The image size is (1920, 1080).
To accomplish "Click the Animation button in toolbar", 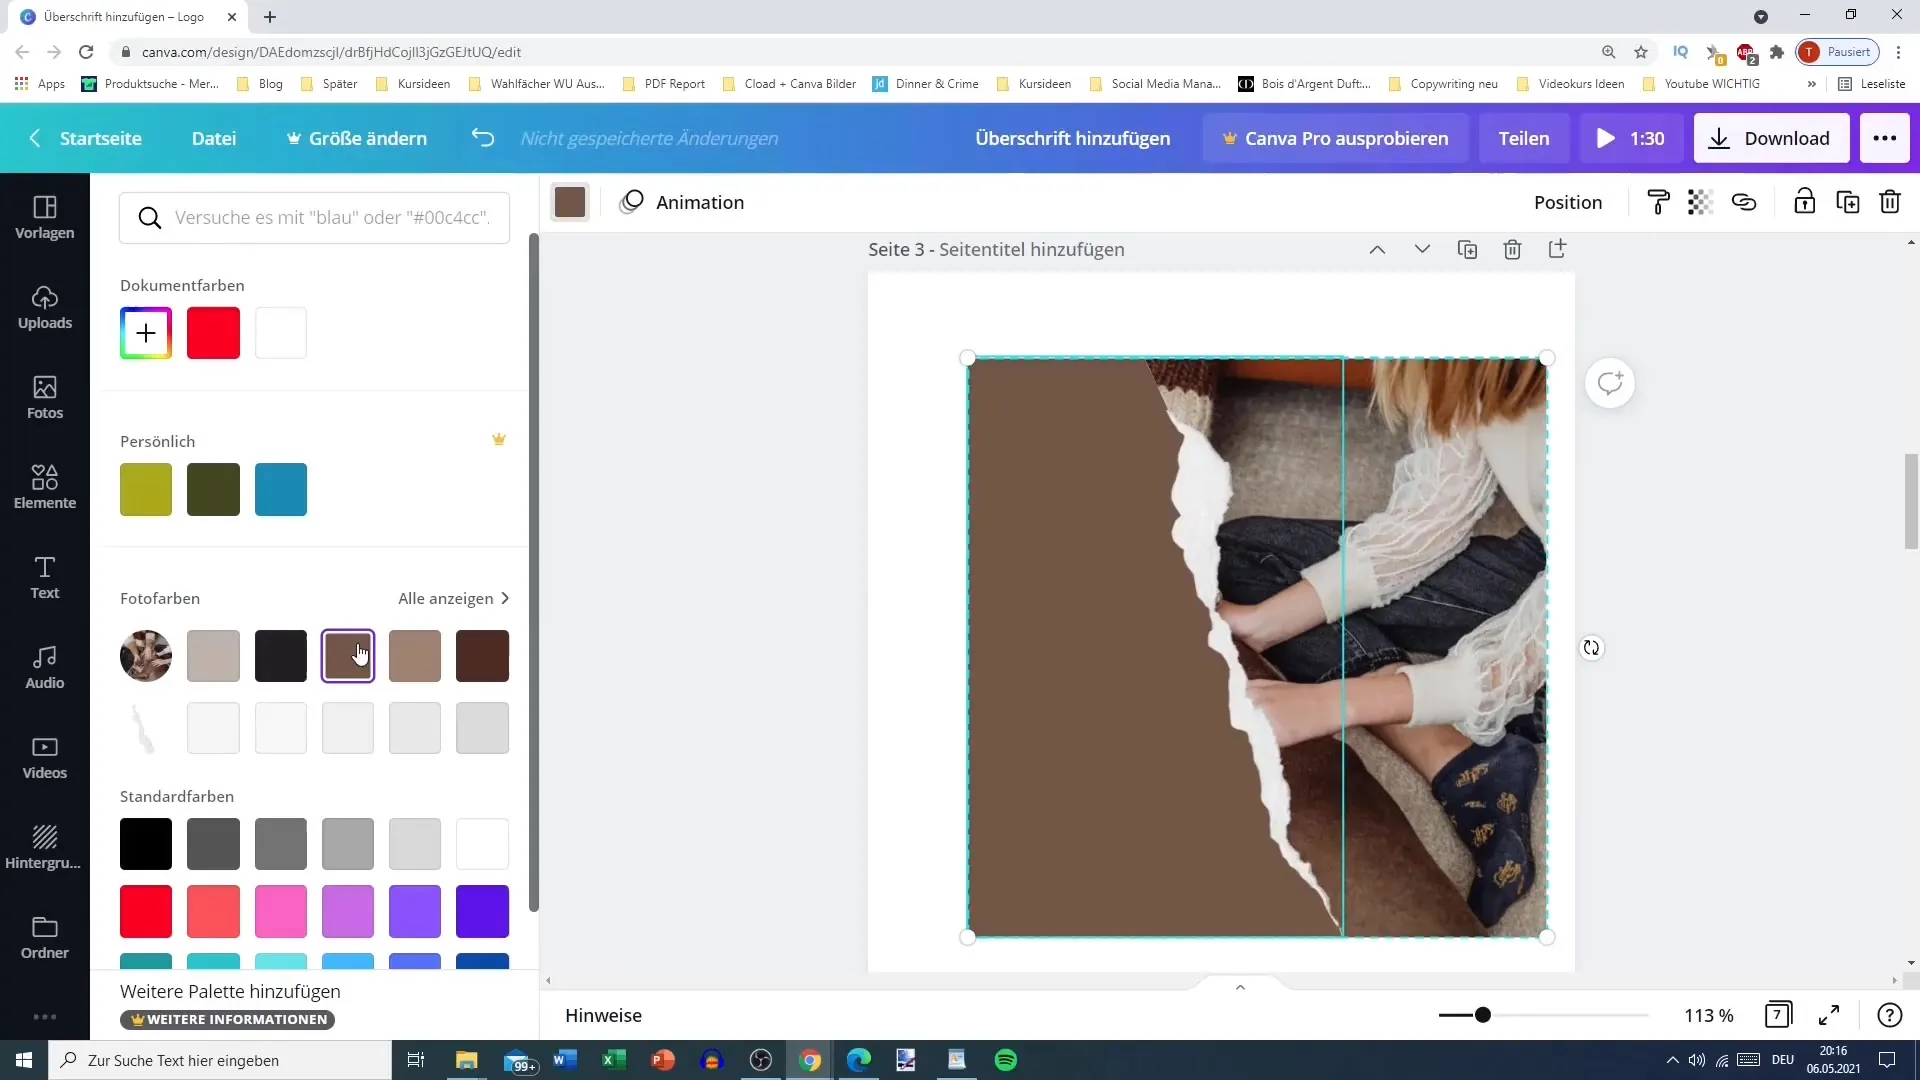I will (x=679, y=202).
